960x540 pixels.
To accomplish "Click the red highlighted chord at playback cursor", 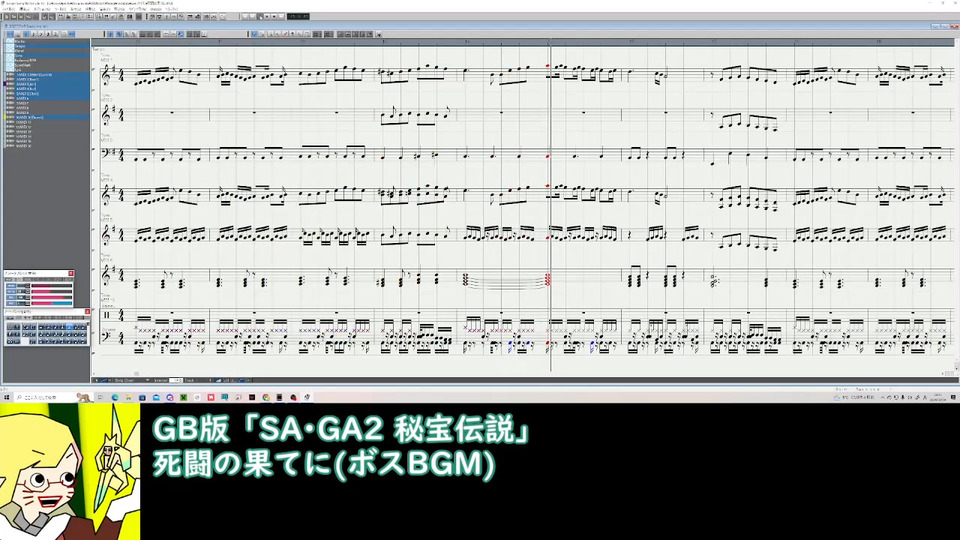I will 547,280.
